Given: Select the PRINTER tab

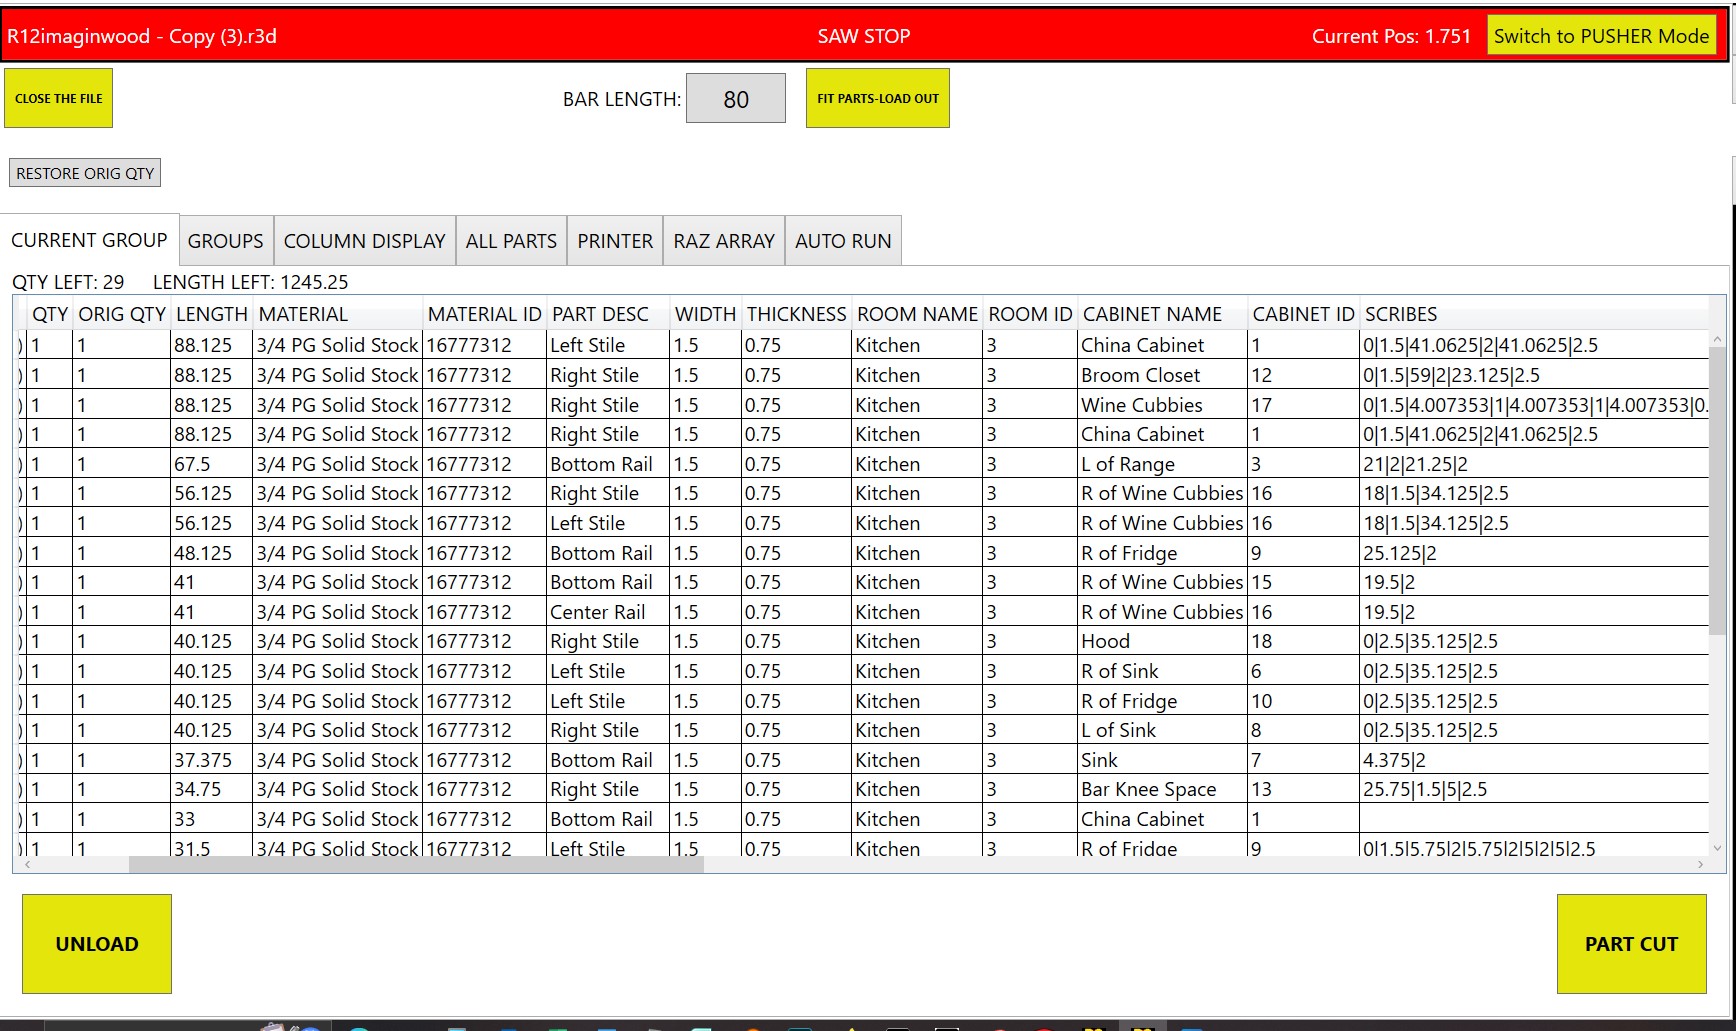Looking at the screenshot, I should tap(614, 241).
